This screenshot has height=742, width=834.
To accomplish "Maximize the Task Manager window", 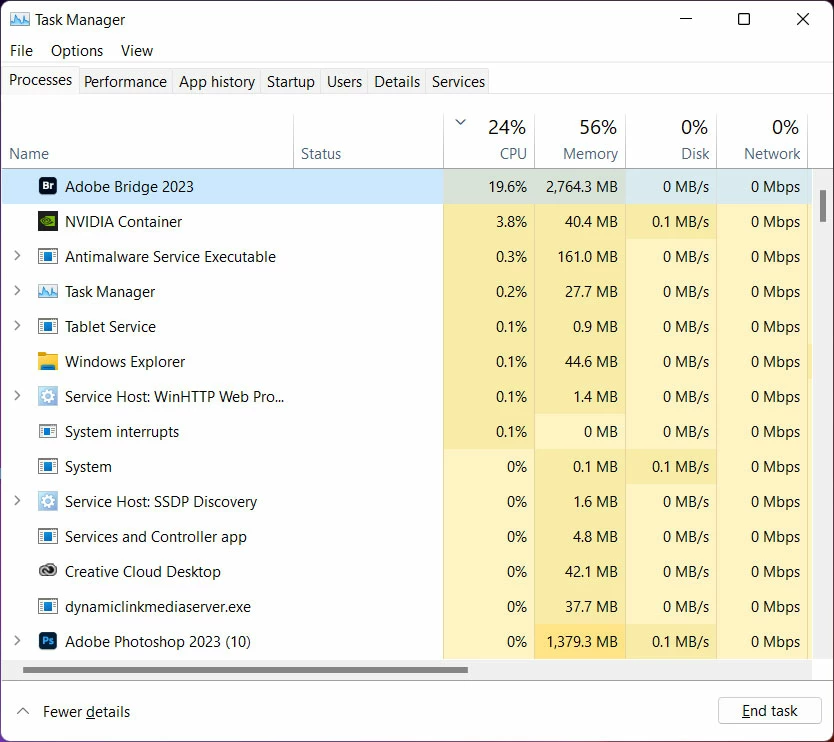I will (744, 19).
